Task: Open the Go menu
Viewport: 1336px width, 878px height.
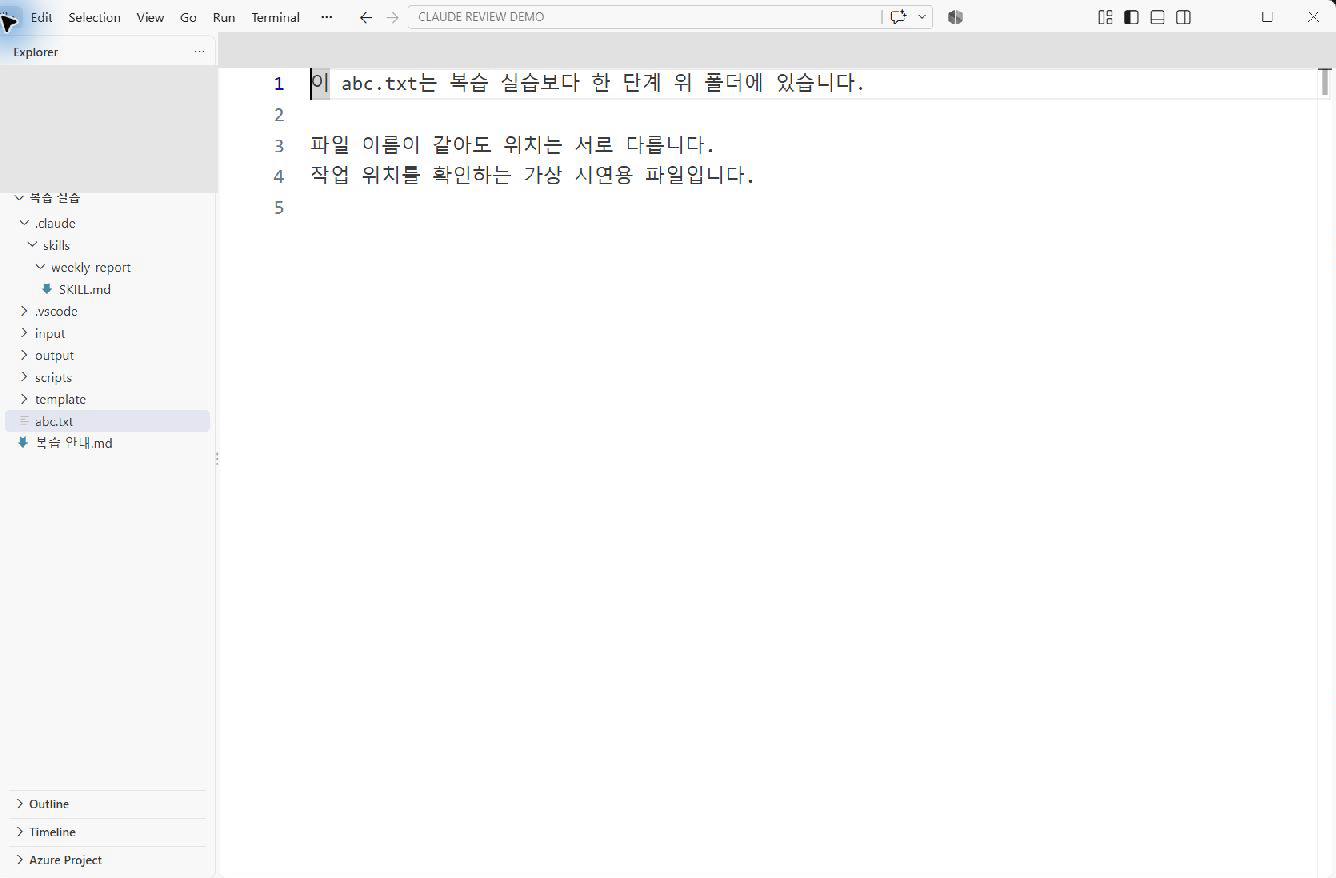Action: click(x=188, y=17)
